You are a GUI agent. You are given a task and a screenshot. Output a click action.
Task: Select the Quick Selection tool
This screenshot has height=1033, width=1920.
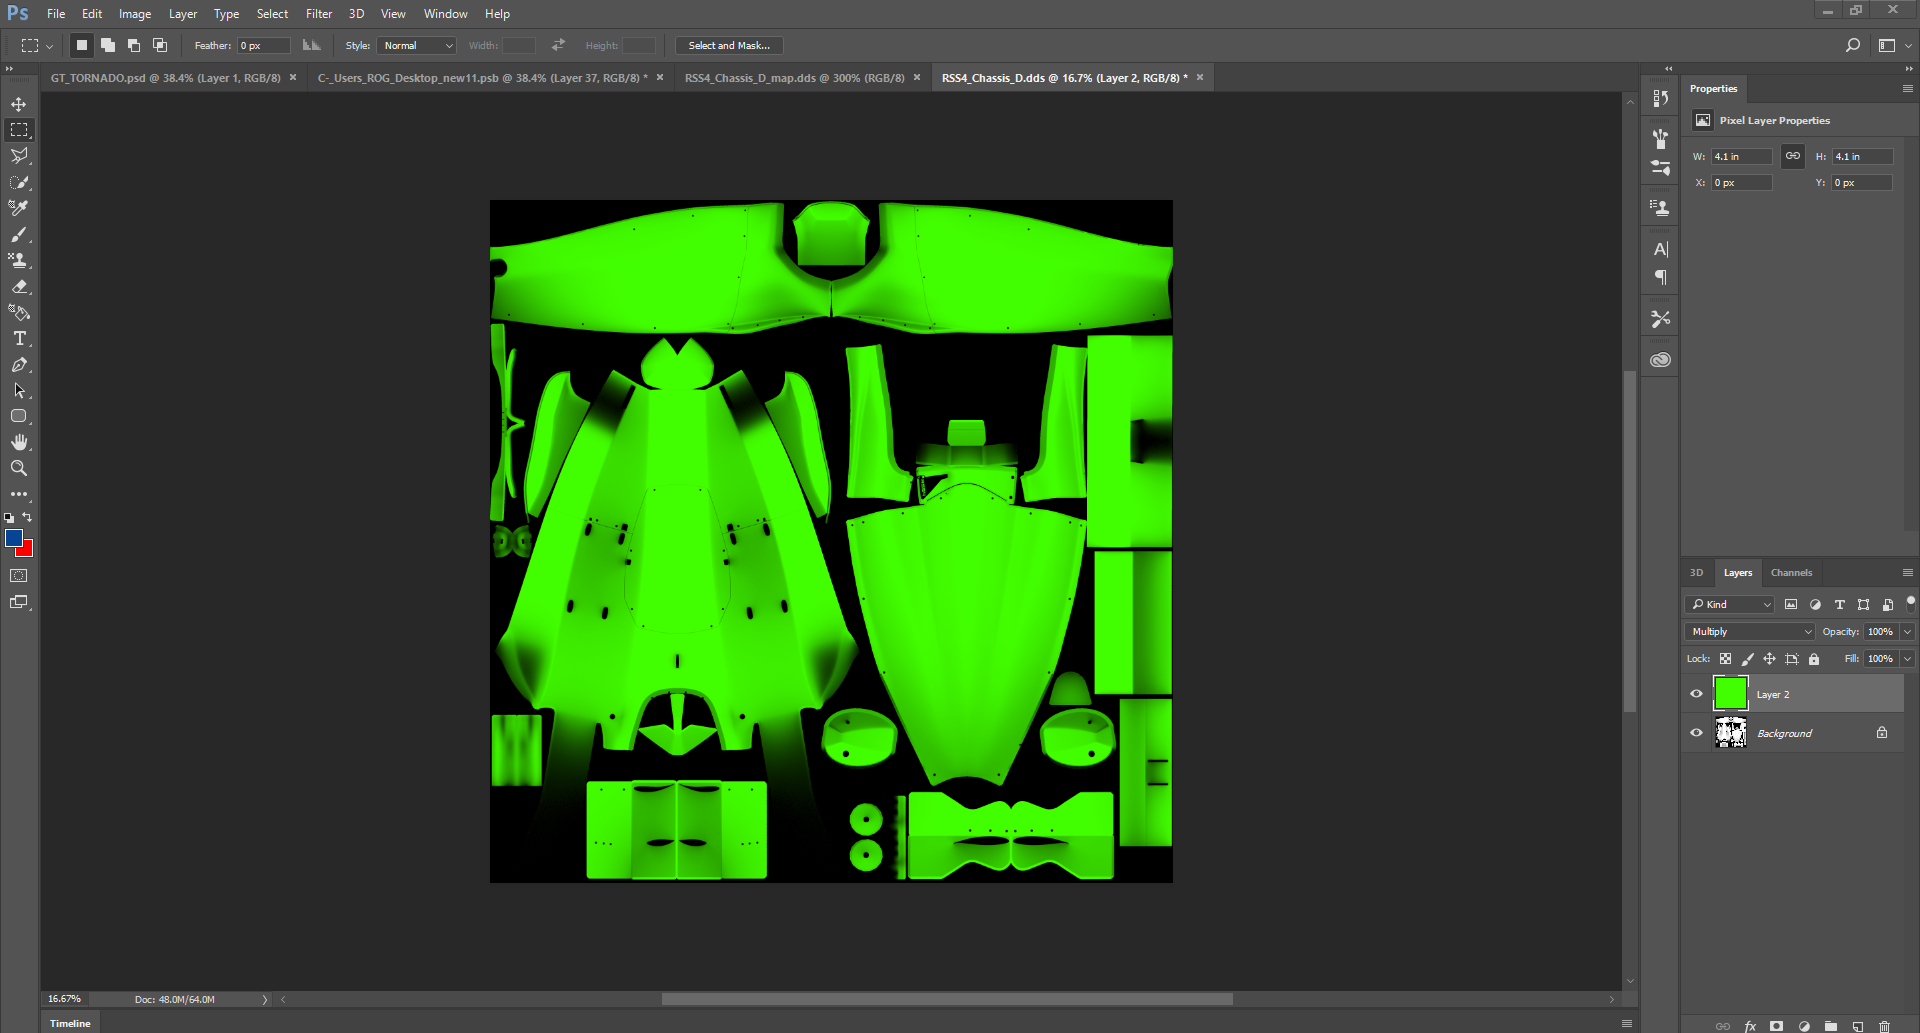(19, 182)
